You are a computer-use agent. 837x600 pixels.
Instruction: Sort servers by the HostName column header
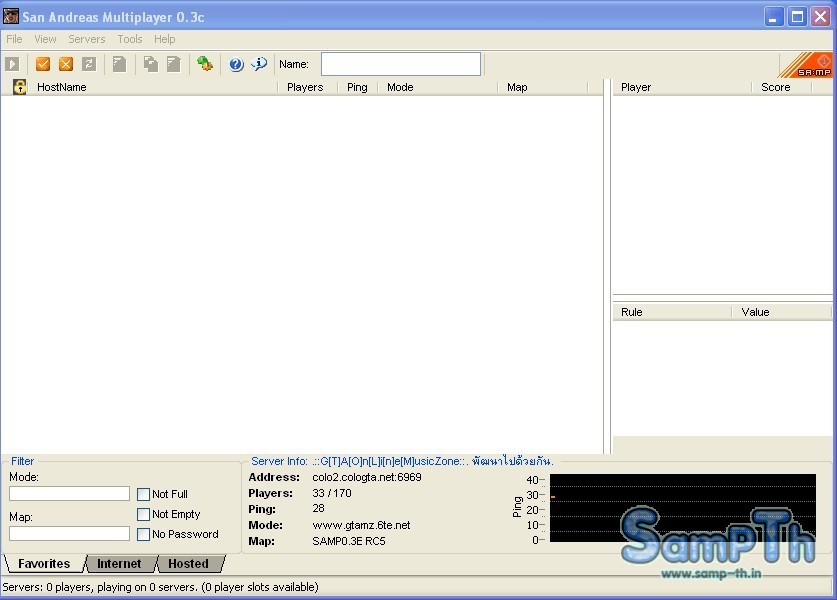coord(153,87)
